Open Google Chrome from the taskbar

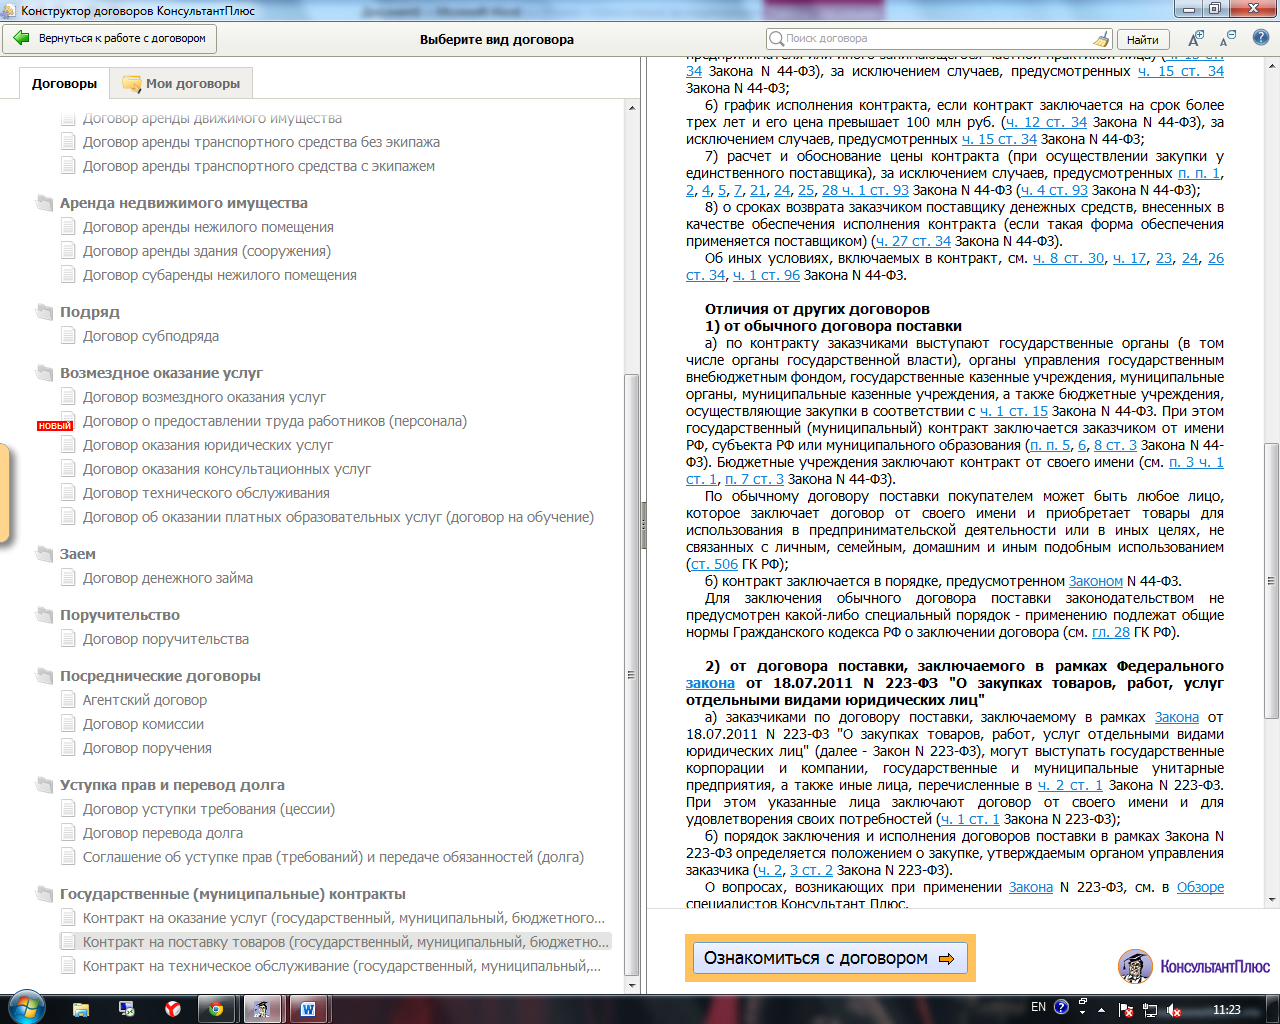point(216,1009)
